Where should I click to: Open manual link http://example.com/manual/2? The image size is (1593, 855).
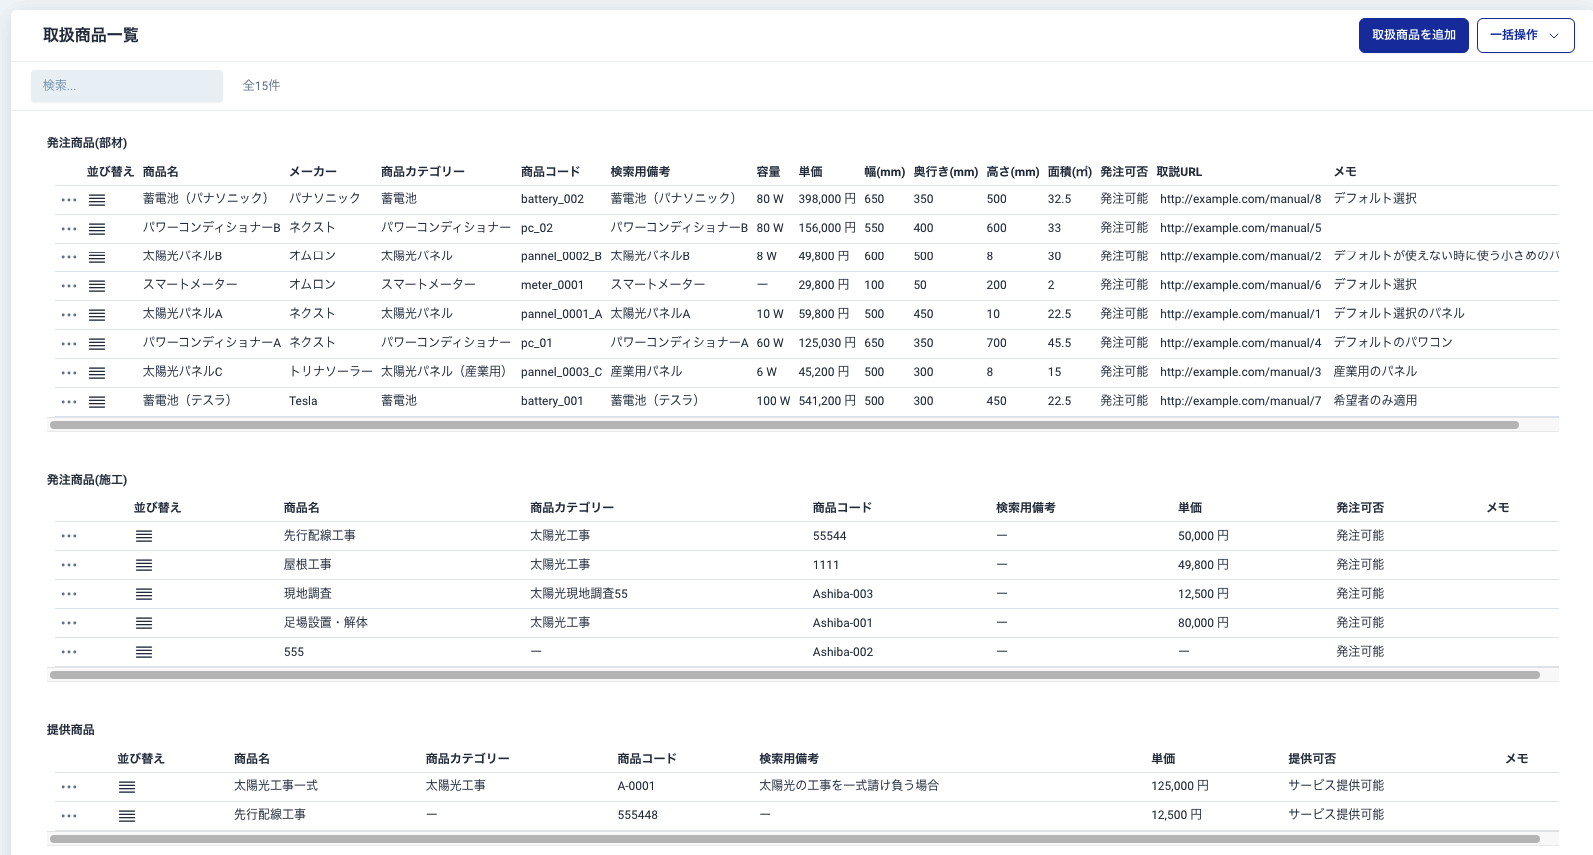(1240, 256)
